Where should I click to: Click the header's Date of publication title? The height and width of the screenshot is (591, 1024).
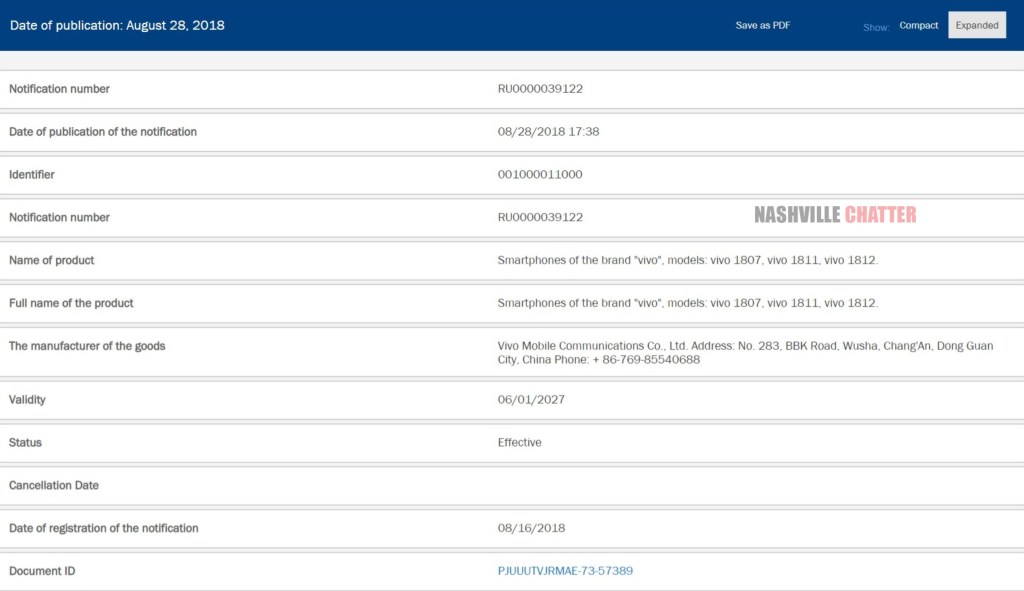(117, 25)
